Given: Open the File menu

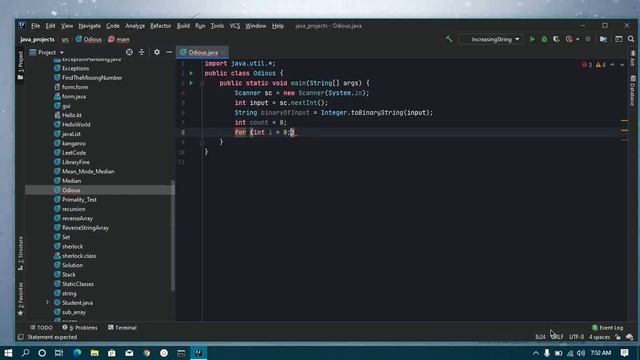Looking at the screenshot, I should pyautogui.click(x=36, y=26).
